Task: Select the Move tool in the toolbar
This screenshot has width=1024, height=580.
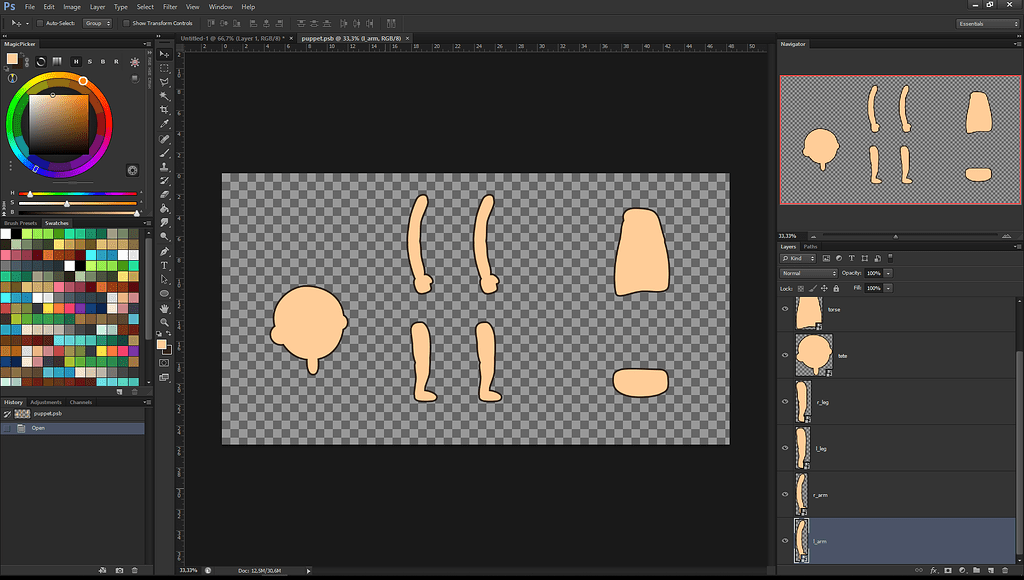Action: tap(165, 54)
